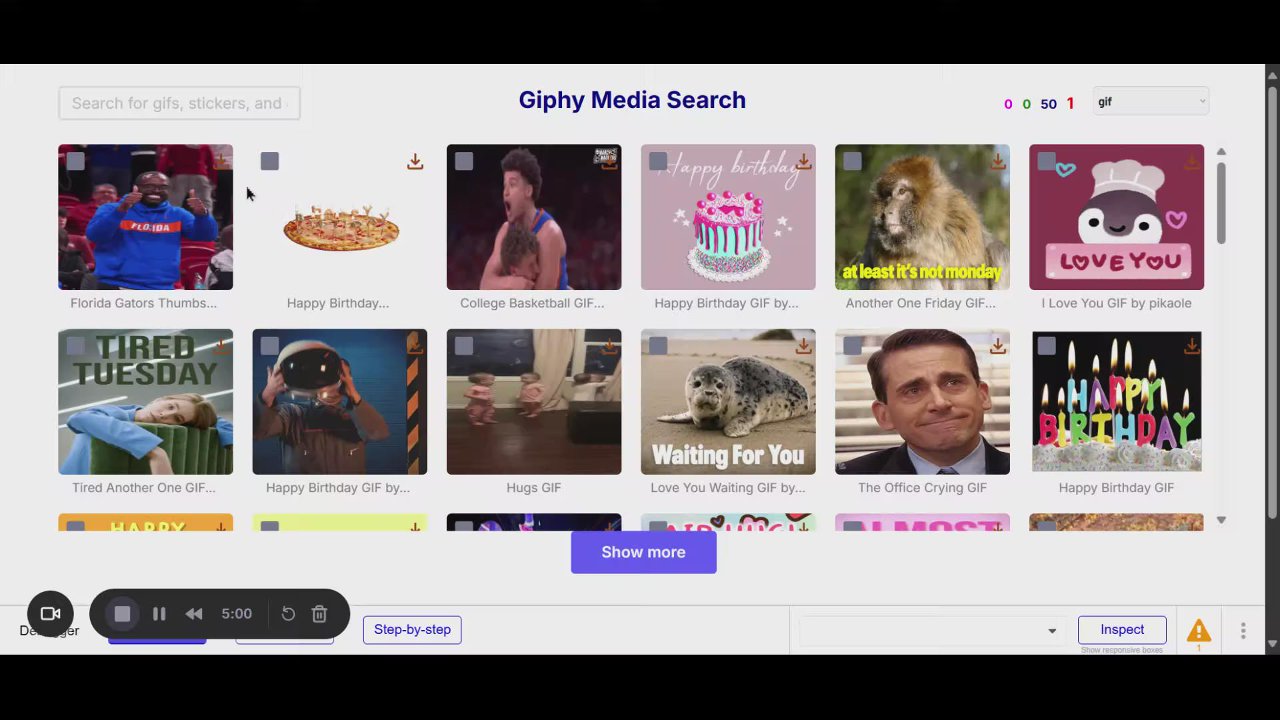The image size is (1280, 720).
Task: Tick the candles Happy Birthday GIF checkbox
Action: (x=1045, y=346)
